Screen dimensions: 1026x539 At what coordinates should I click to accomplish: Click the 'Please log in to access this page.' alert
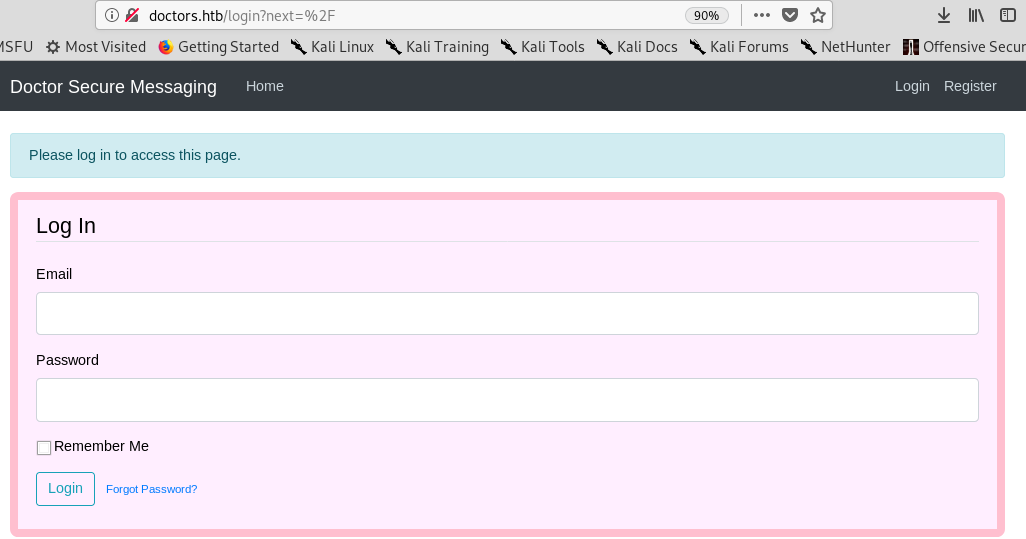[x=507, y=155]
